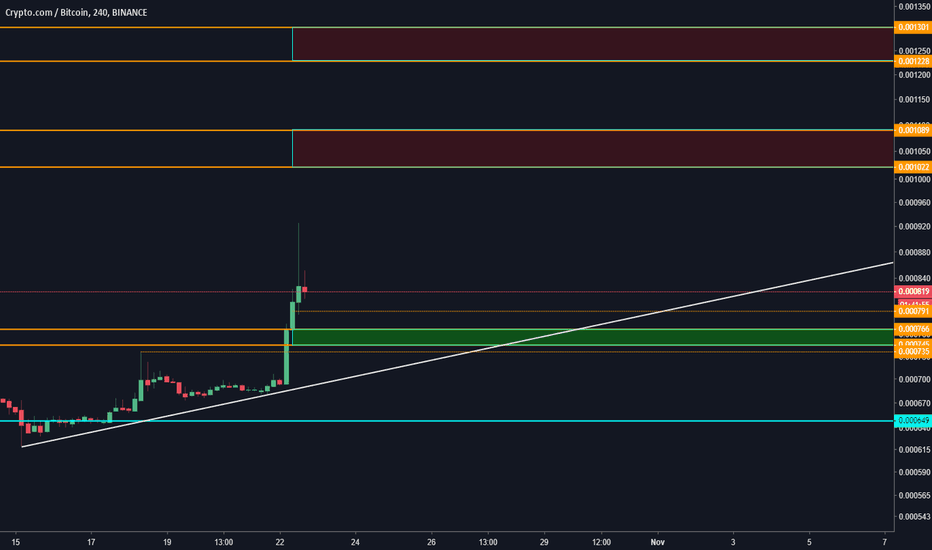Select the red 0.000819 current price label

912,291
